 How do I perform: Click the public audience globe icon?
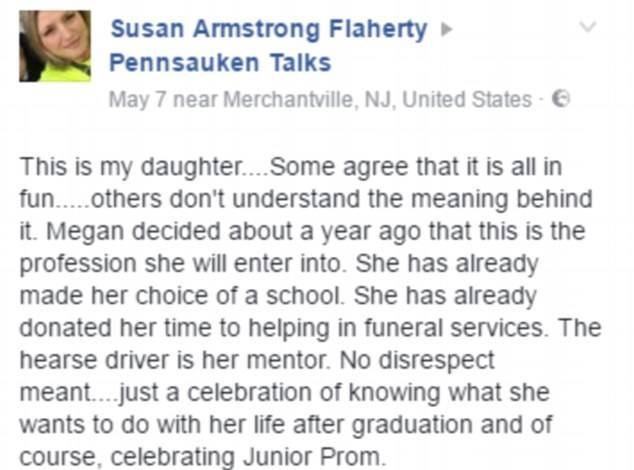561,99
